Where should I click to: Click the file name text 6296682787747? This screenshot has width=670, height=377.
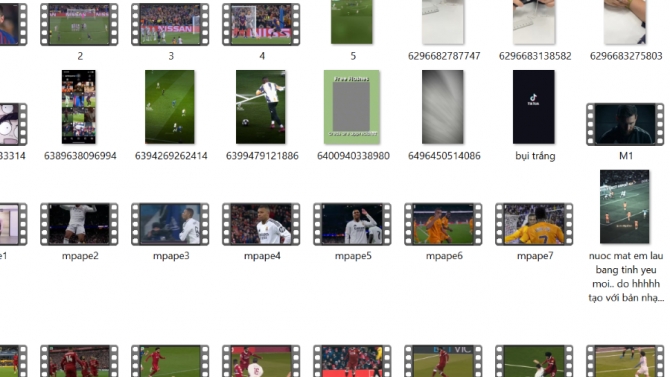click(444, 56)
